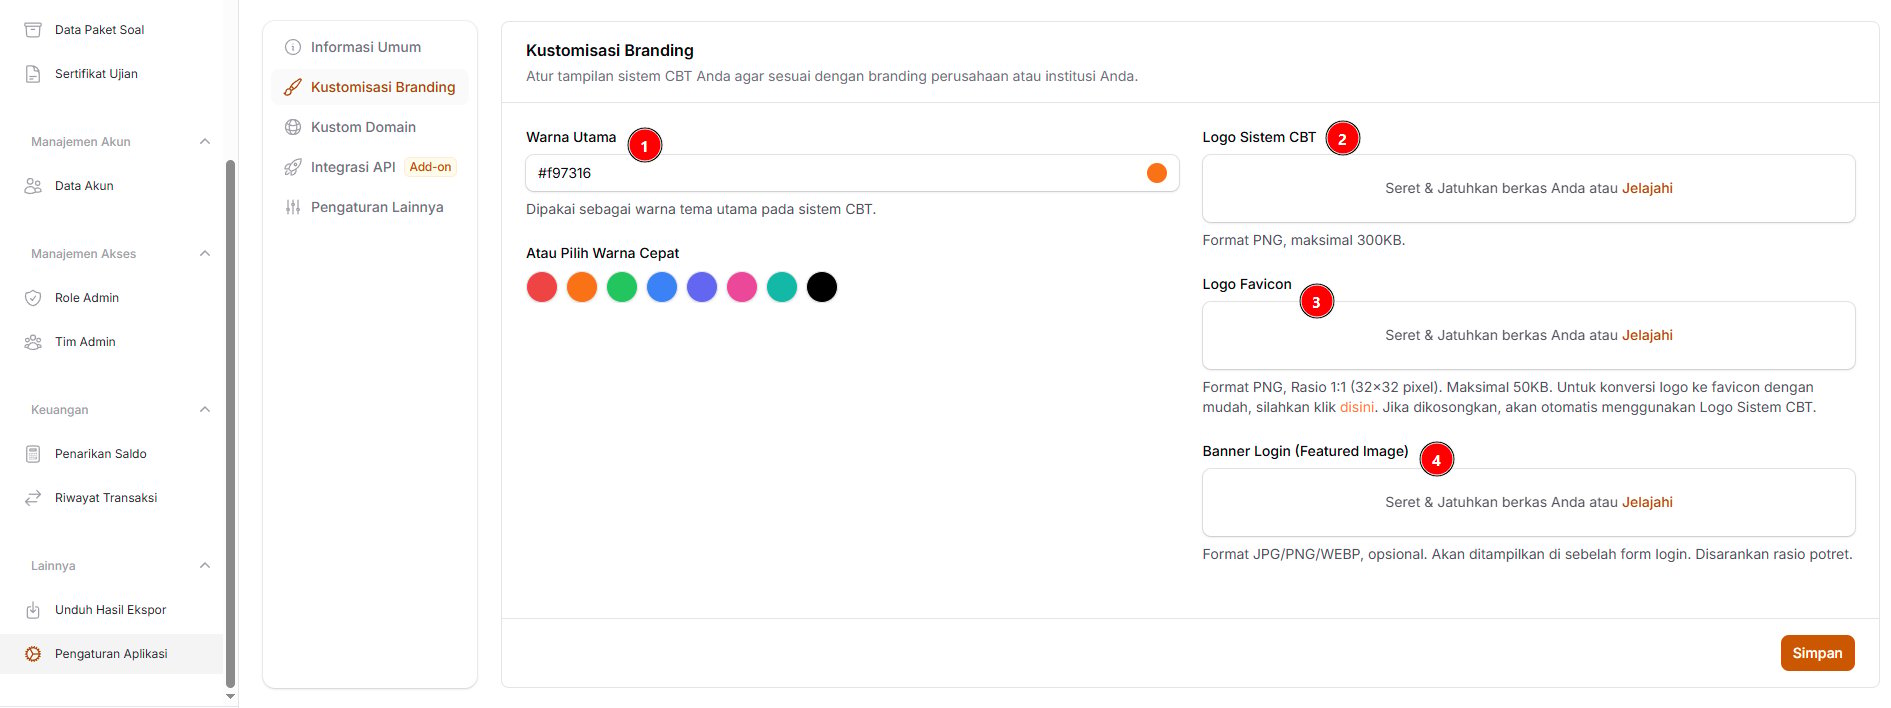Click the Simpan button
Image resolution: width=1891 pixels, height=708 pixels.
pyautogui.click(x=1817, y=653)
